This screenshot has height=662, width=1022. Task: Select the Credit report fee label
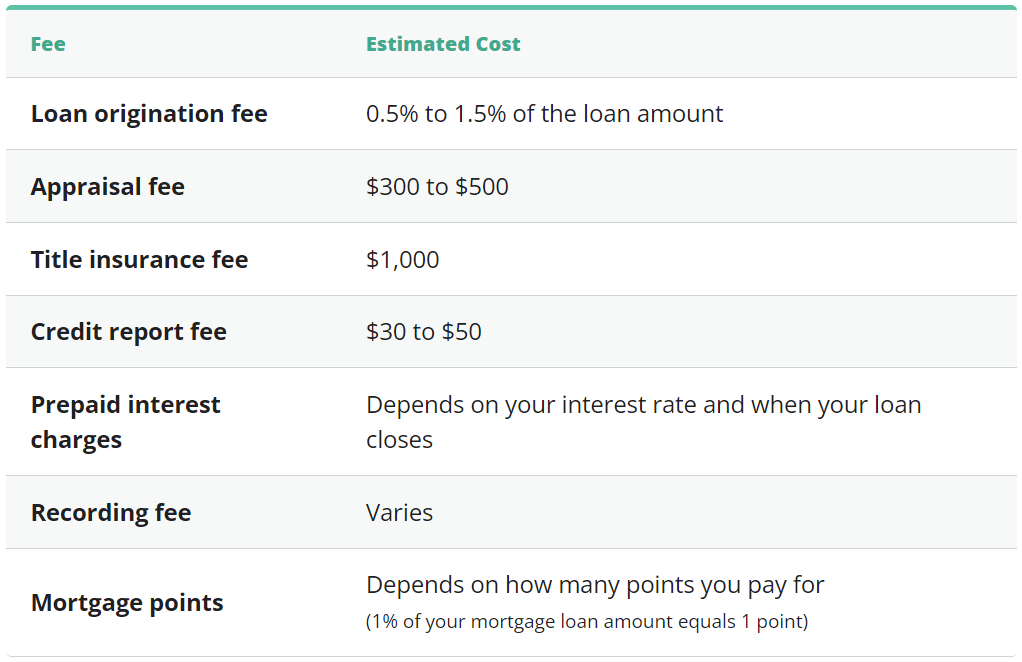(129, 332)
